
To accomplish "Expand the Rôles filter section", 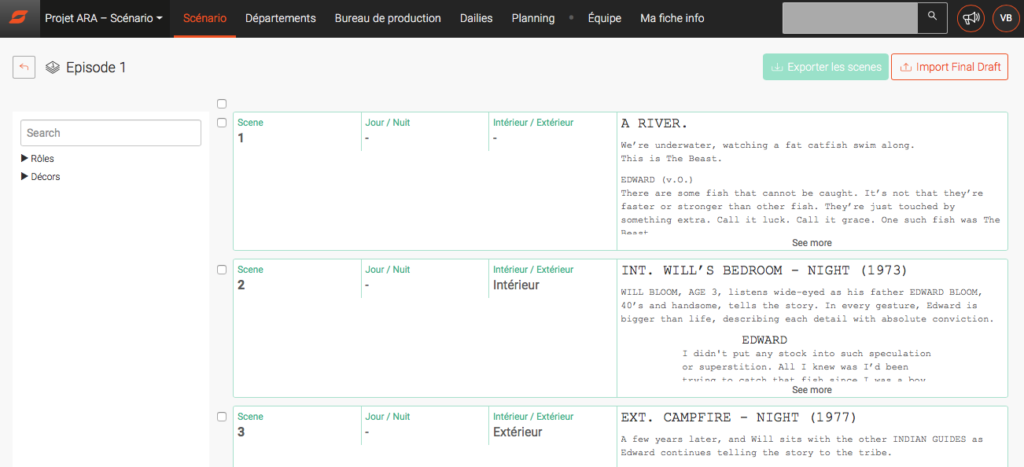I will [x=38, y=158].
